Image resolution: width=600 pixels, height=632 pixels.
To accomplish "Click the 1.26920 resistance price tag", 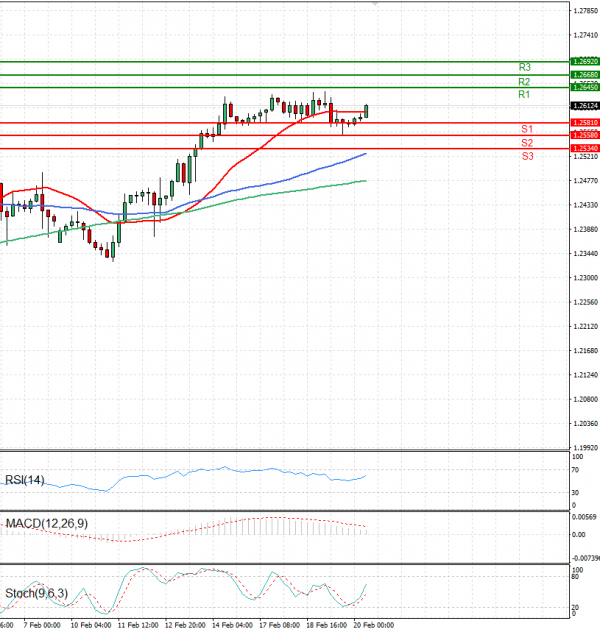I will pos(585,62).
